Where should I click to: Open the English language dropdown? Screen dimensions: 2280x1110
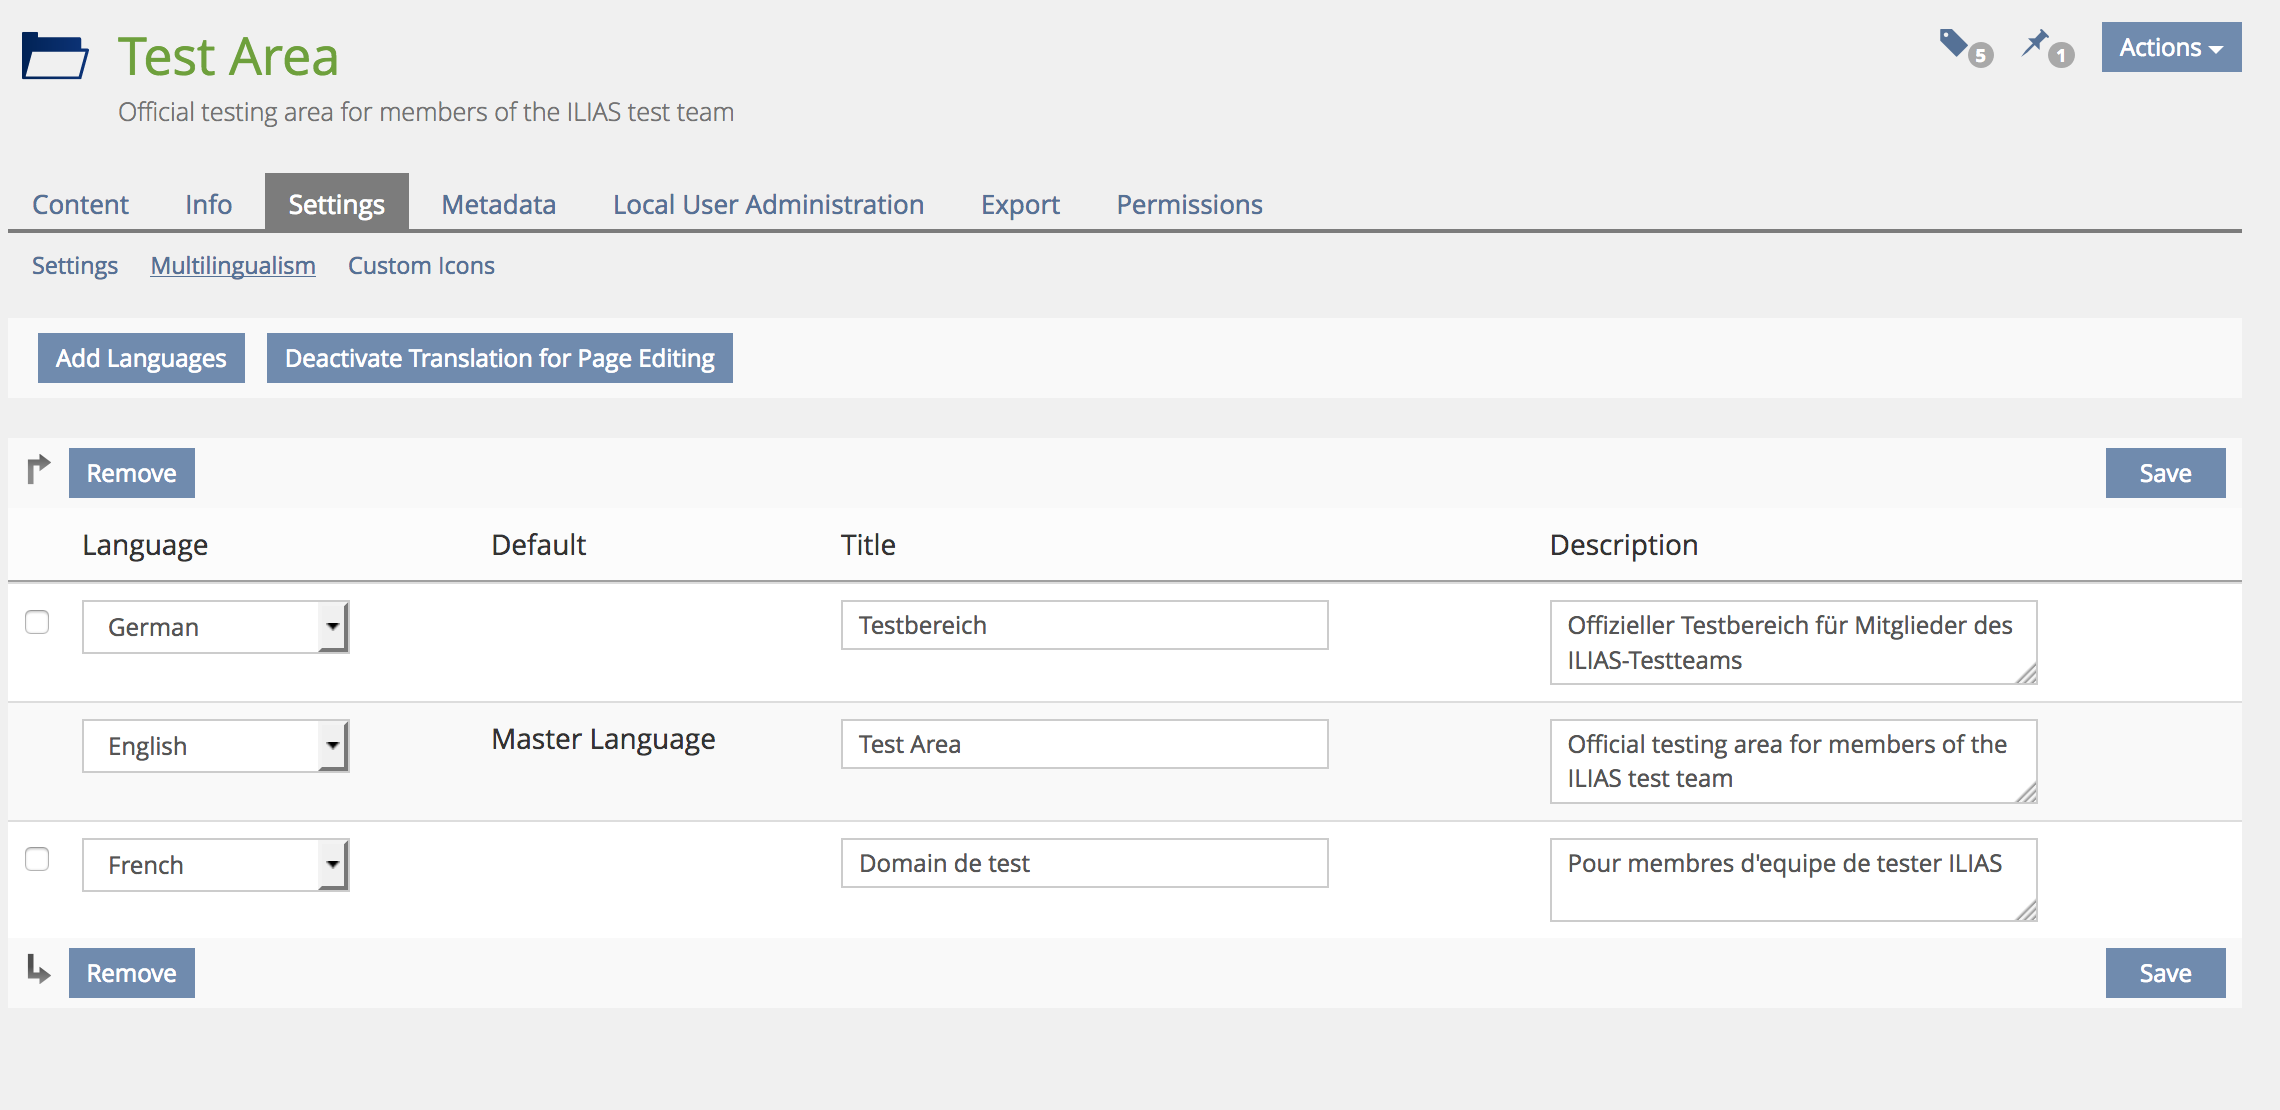[x=215, y=746]
